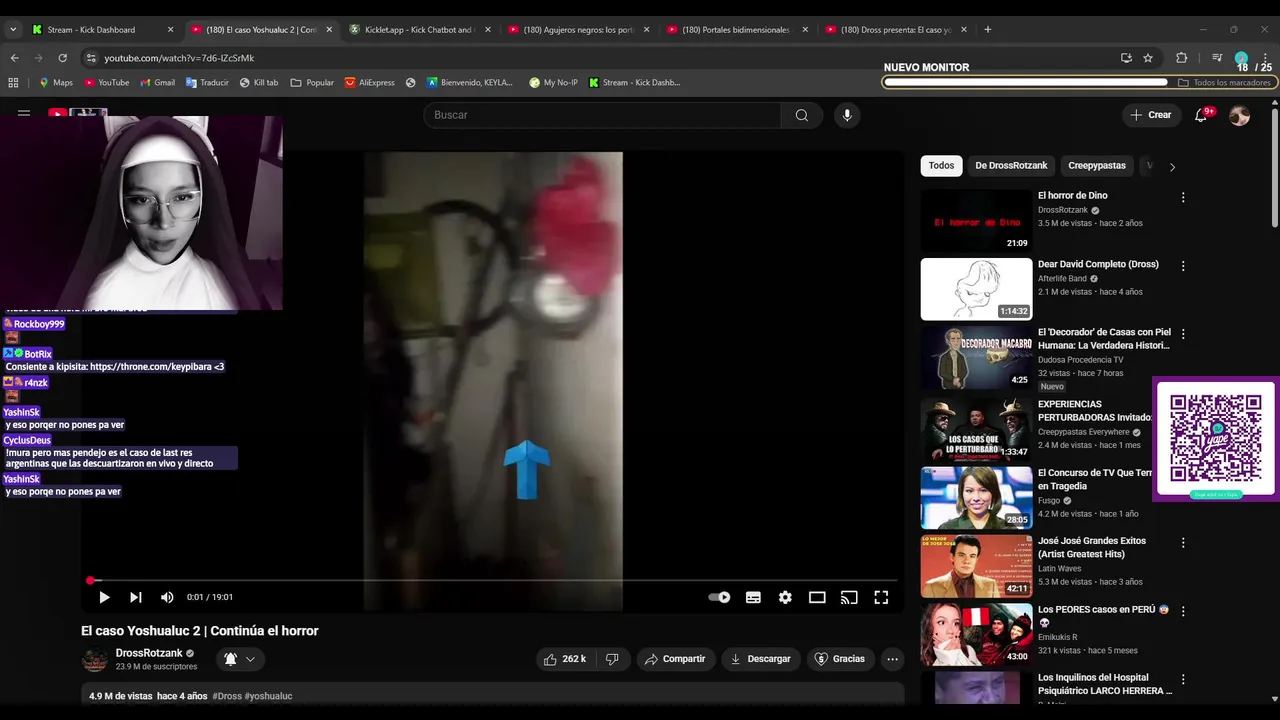Open the Traducir bookmark

pos(207,83)
